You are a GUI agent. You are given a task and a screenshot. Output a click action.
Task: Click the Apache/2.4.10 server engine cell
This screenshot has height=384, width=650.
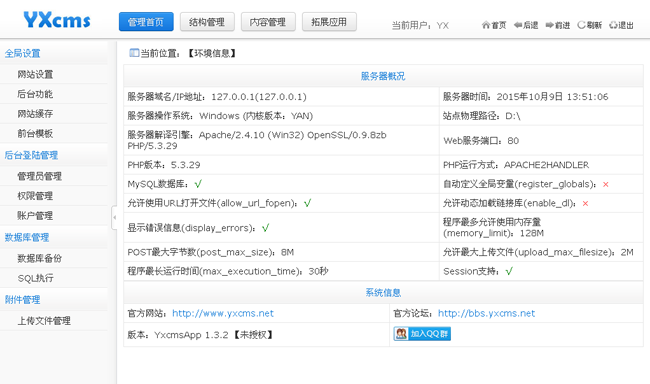pos(281,140)
